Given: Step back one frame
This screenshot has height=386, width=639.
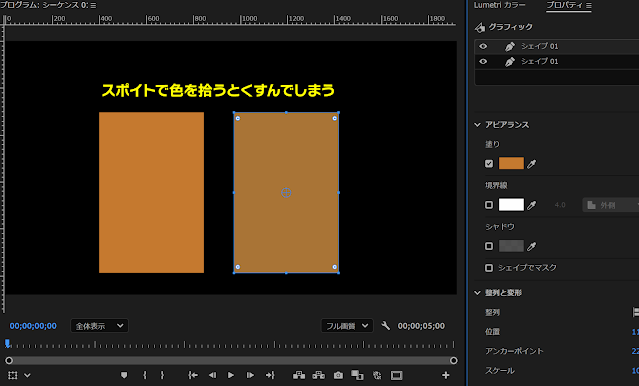Looking at the screenshot, I should coord(212,375).
